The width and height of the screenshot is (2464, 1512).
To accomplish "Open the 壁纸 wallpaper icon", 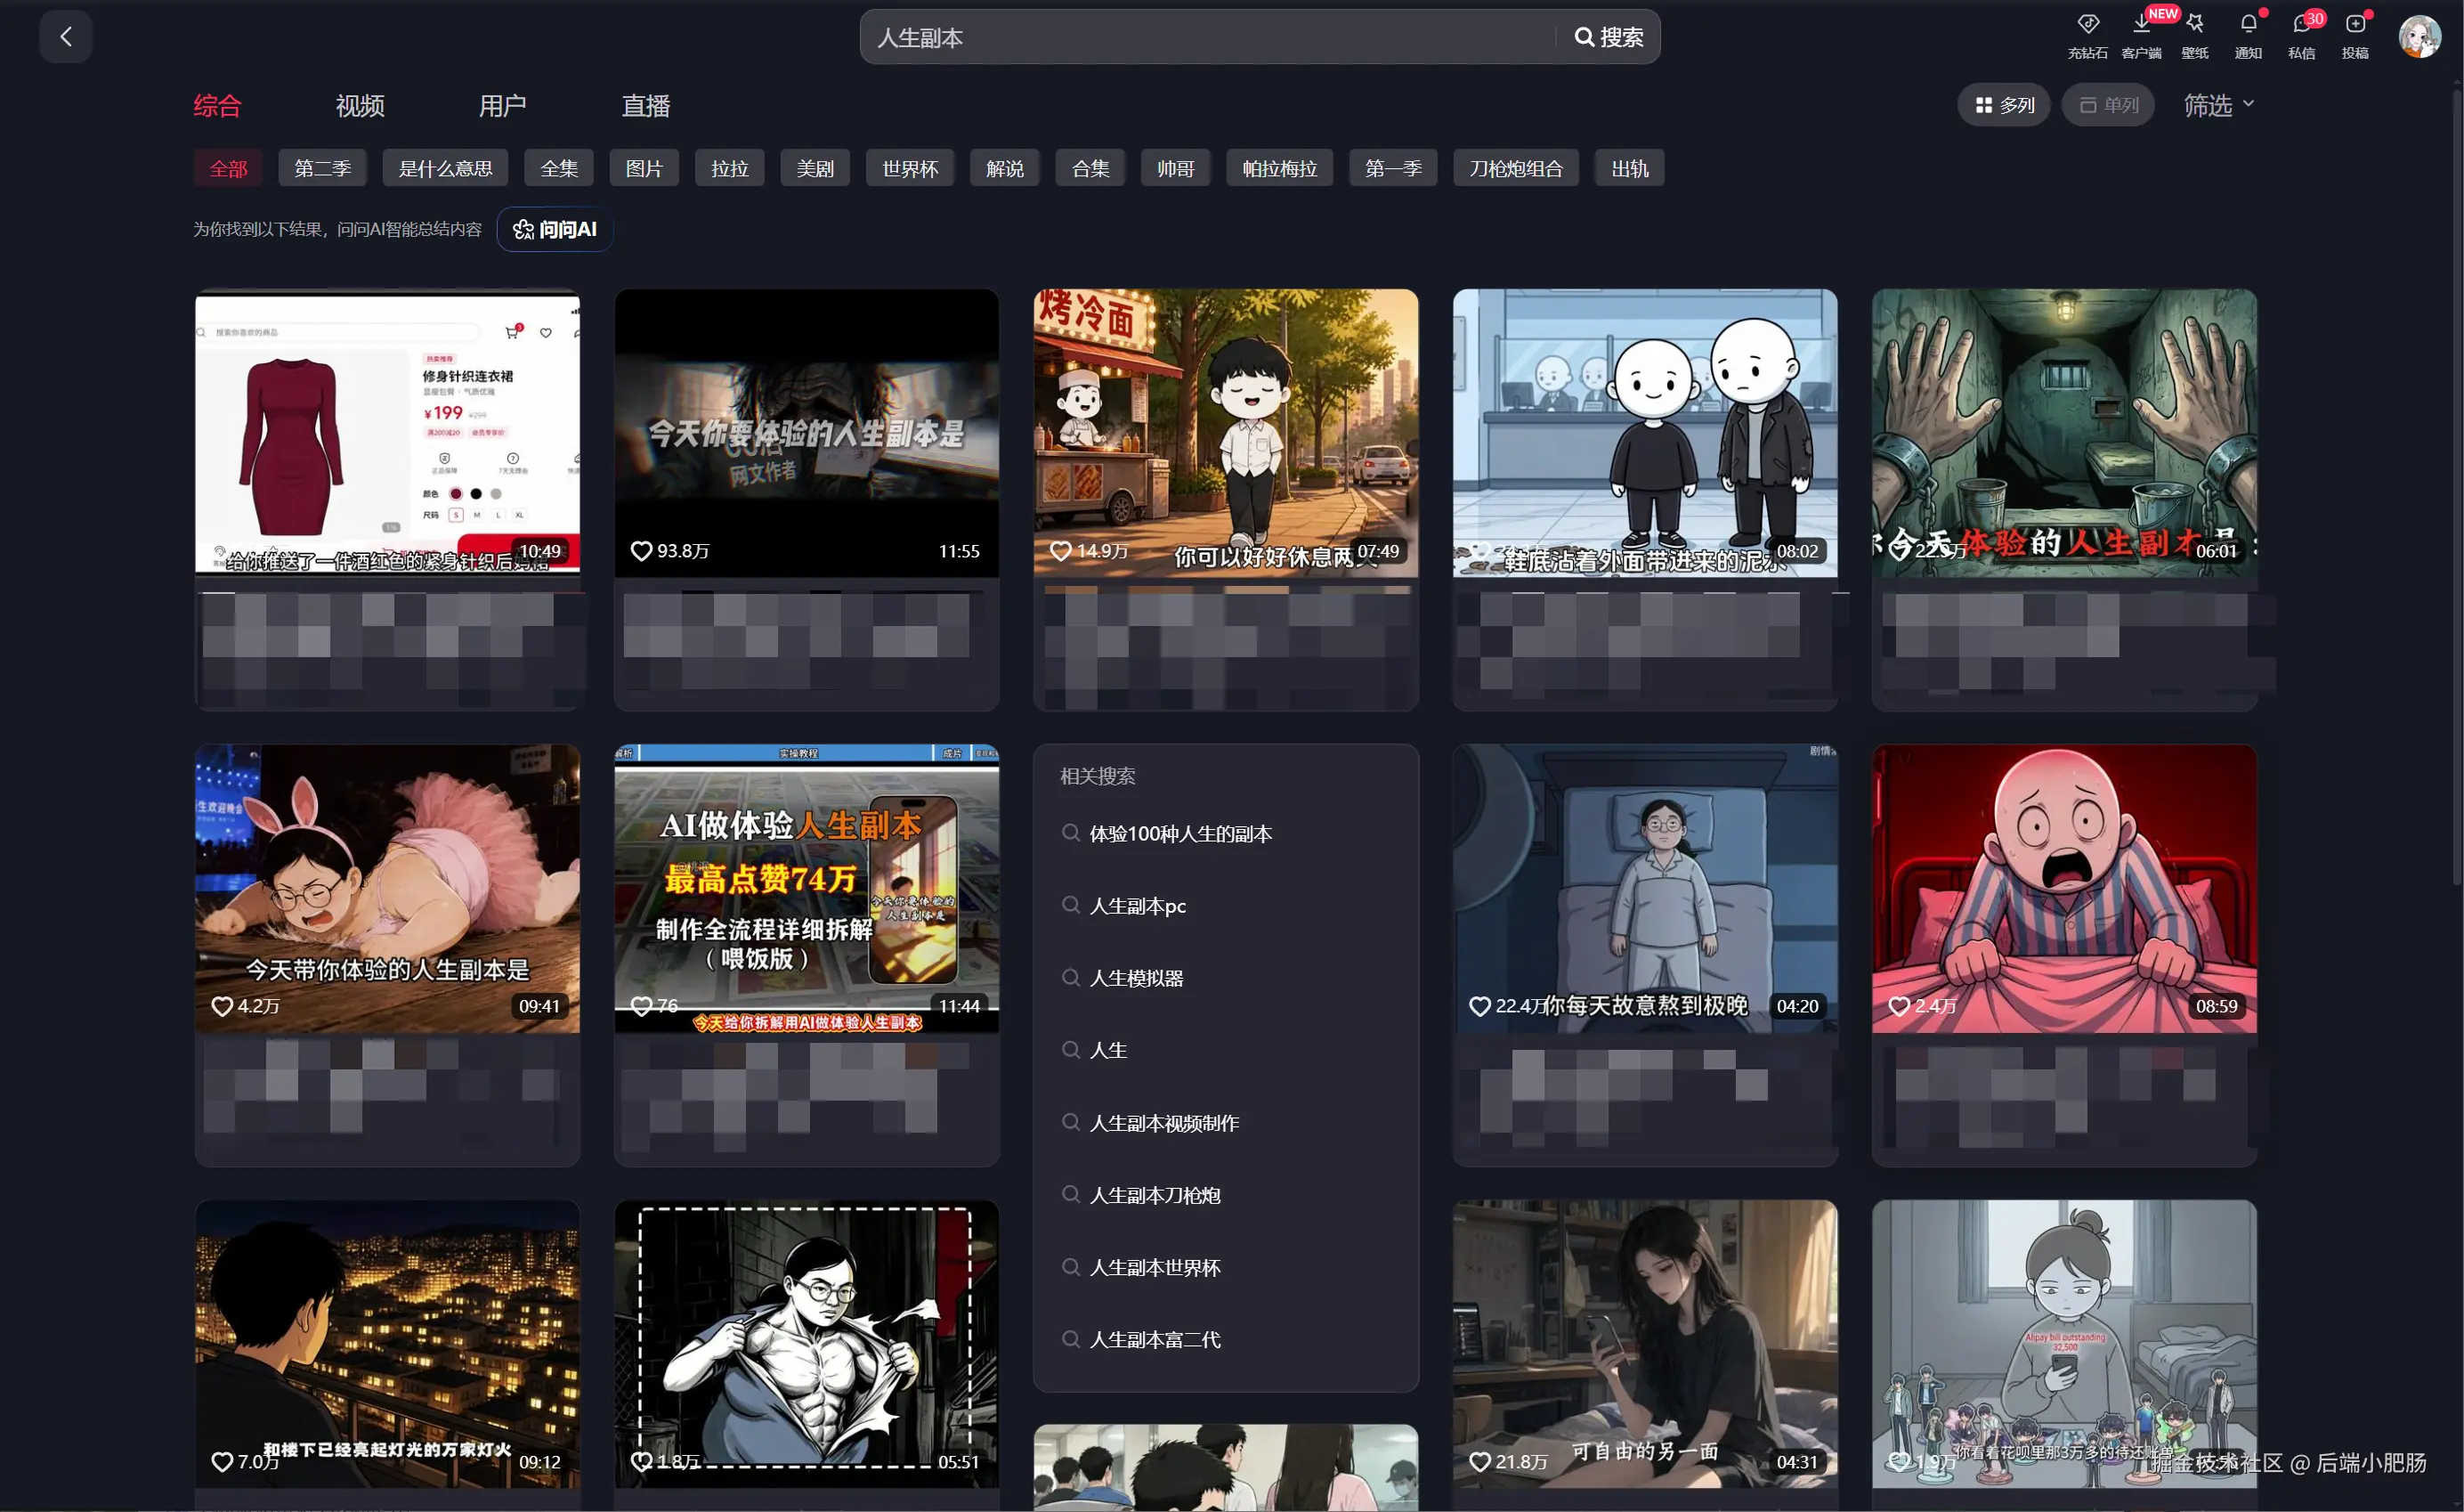I will pos(2195,35).
